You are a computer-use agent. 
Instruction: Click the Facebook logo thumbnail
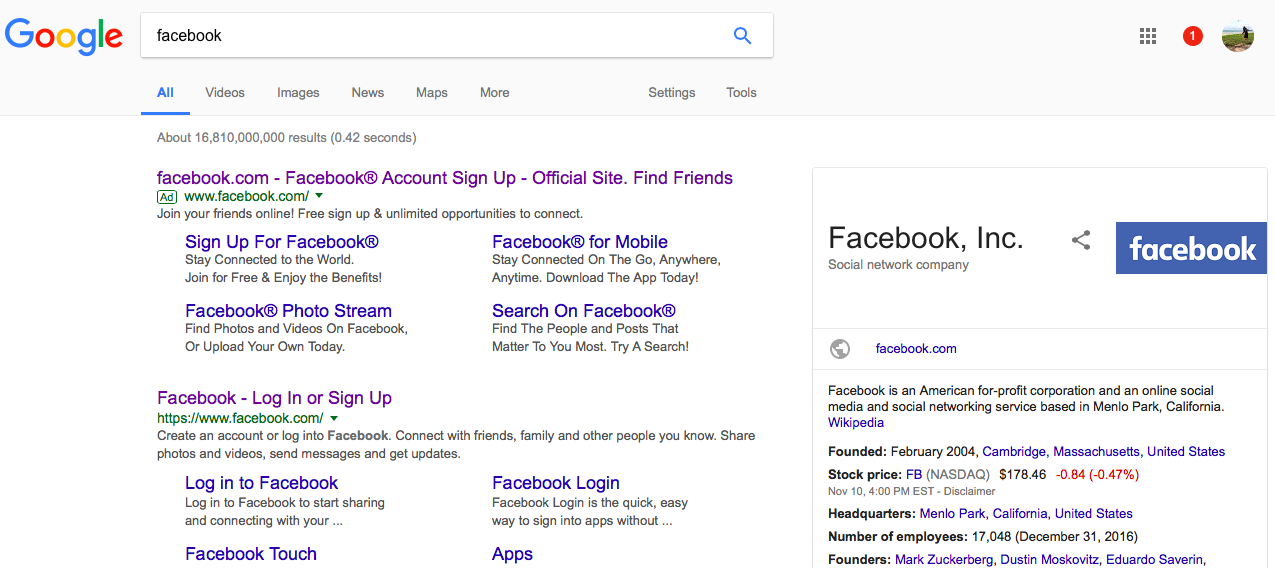(1191, 248)
